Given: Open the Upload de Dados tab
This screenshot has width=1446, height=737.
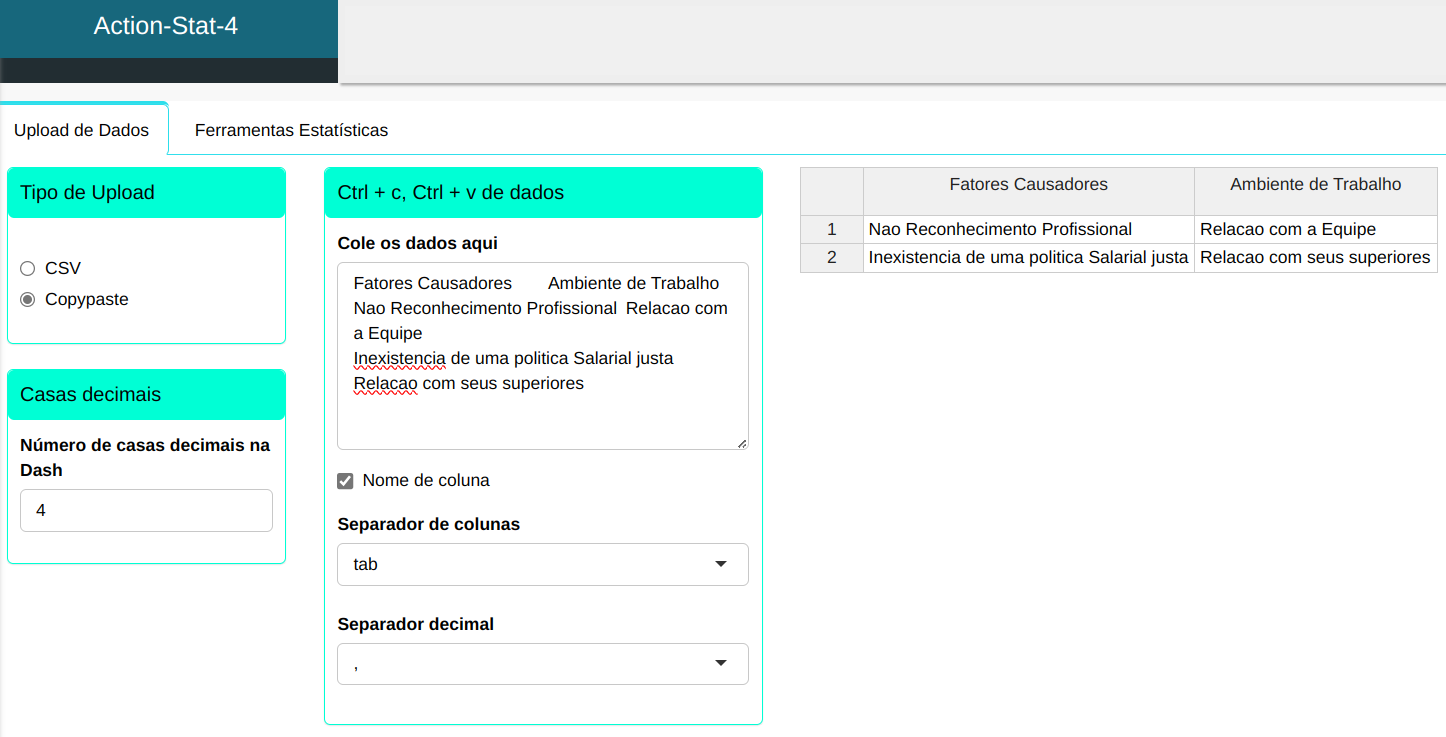Looking at the screenshot, I should pyautogui.click(x=82, y=130).
